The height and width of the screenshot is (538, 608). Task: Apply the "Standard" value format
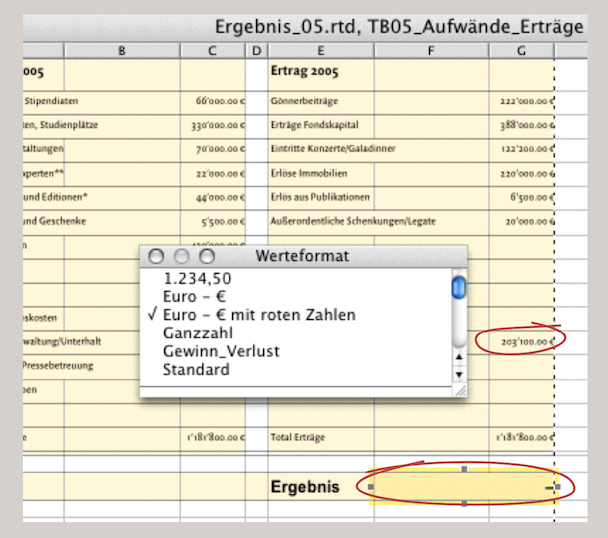[x=196, y=369]
